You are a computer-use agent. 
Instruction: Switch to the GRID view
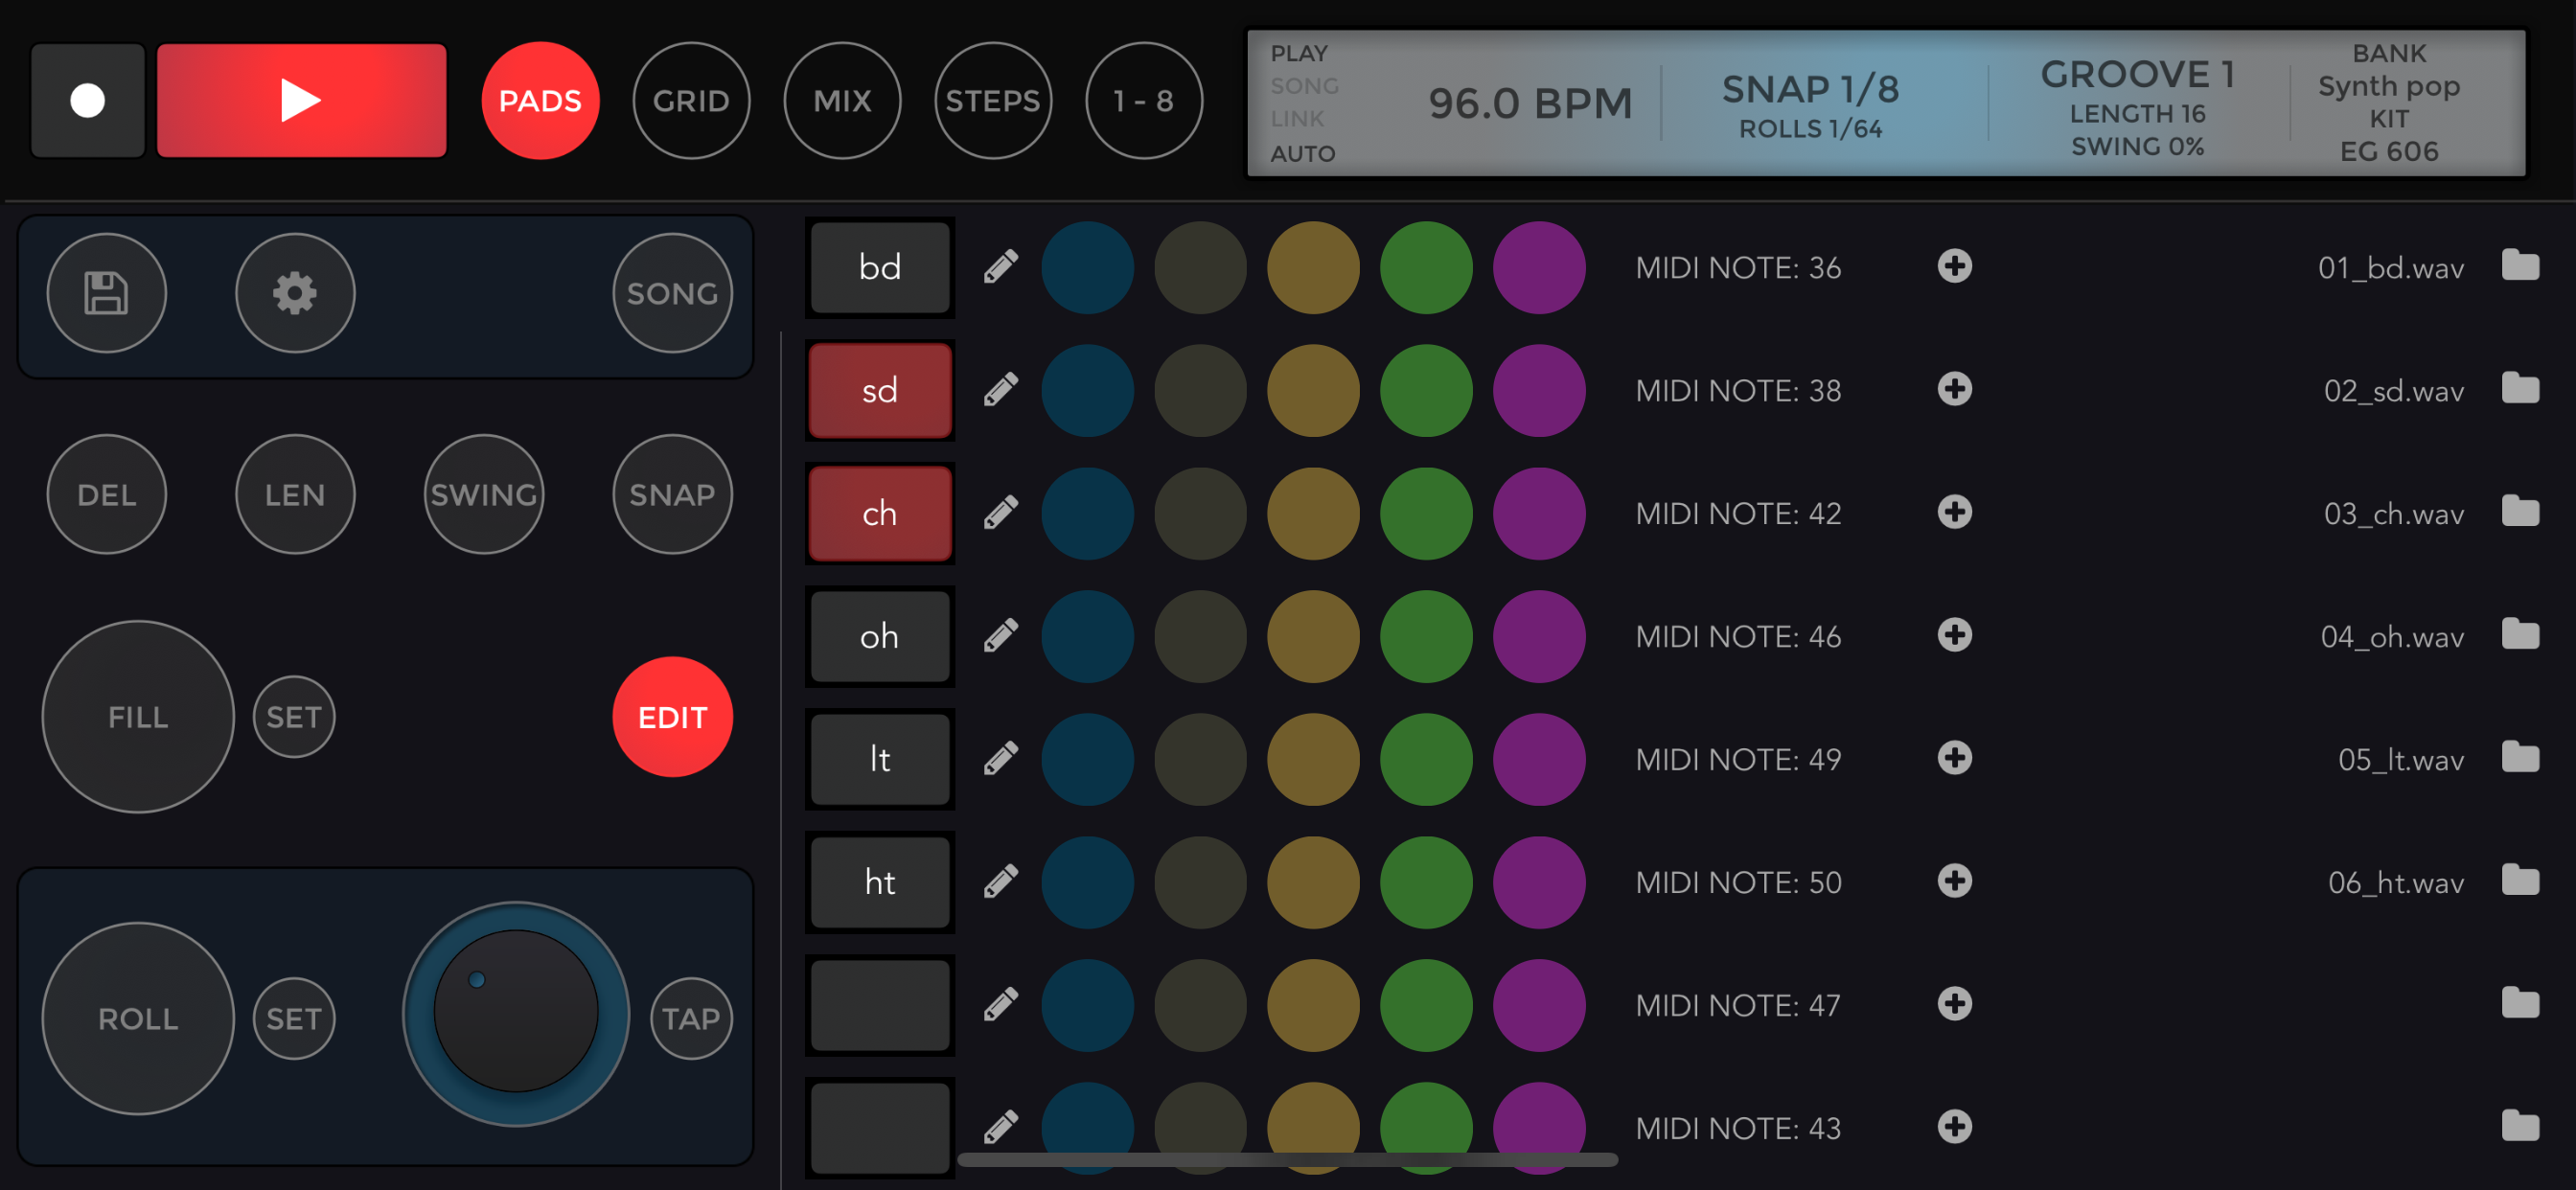pyautogui.click(x=692, y=100)
